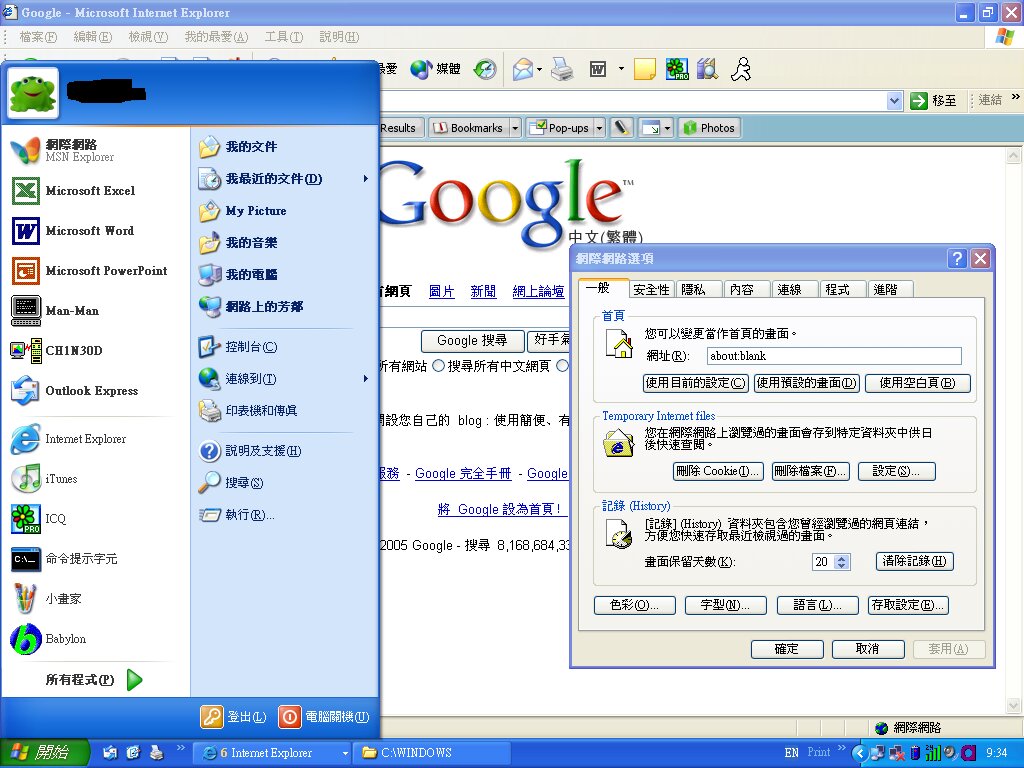
Task: Click the 使用空白頁(B) button
Action: 918,383
